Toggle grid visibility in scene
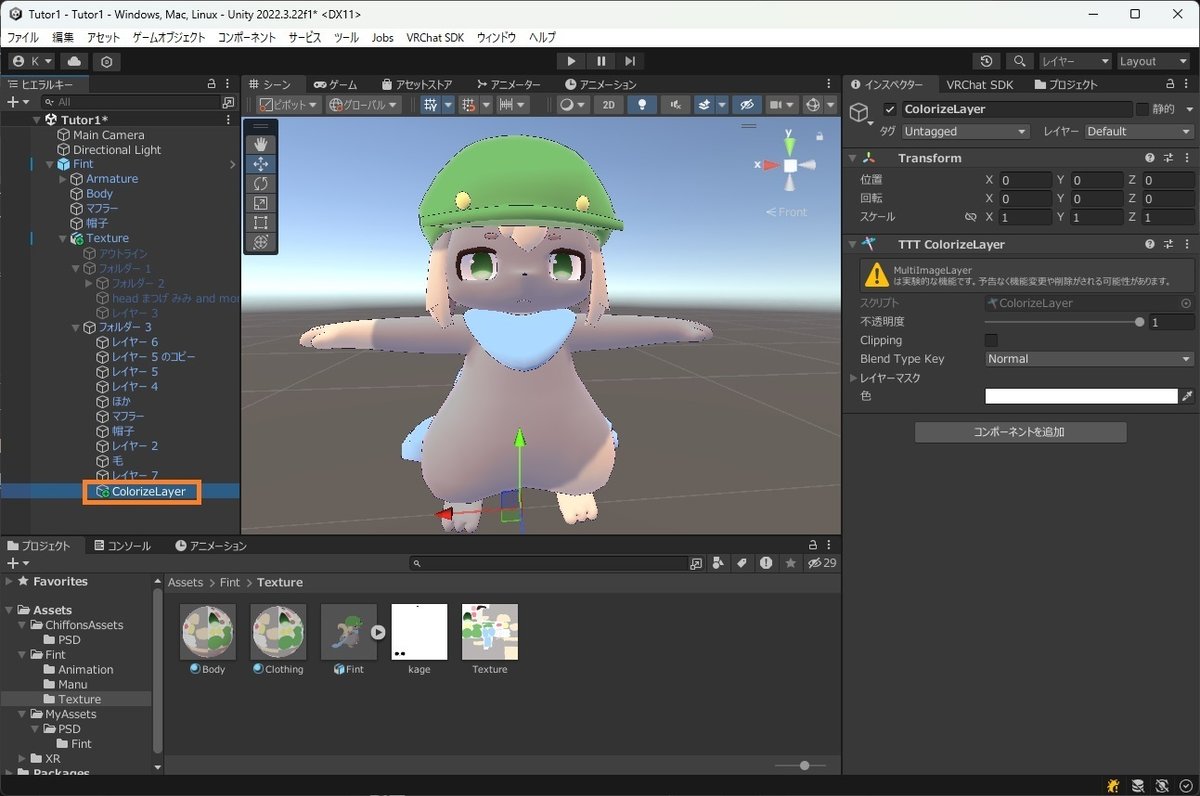This screenshot has width=1200, height=796. 431,104
